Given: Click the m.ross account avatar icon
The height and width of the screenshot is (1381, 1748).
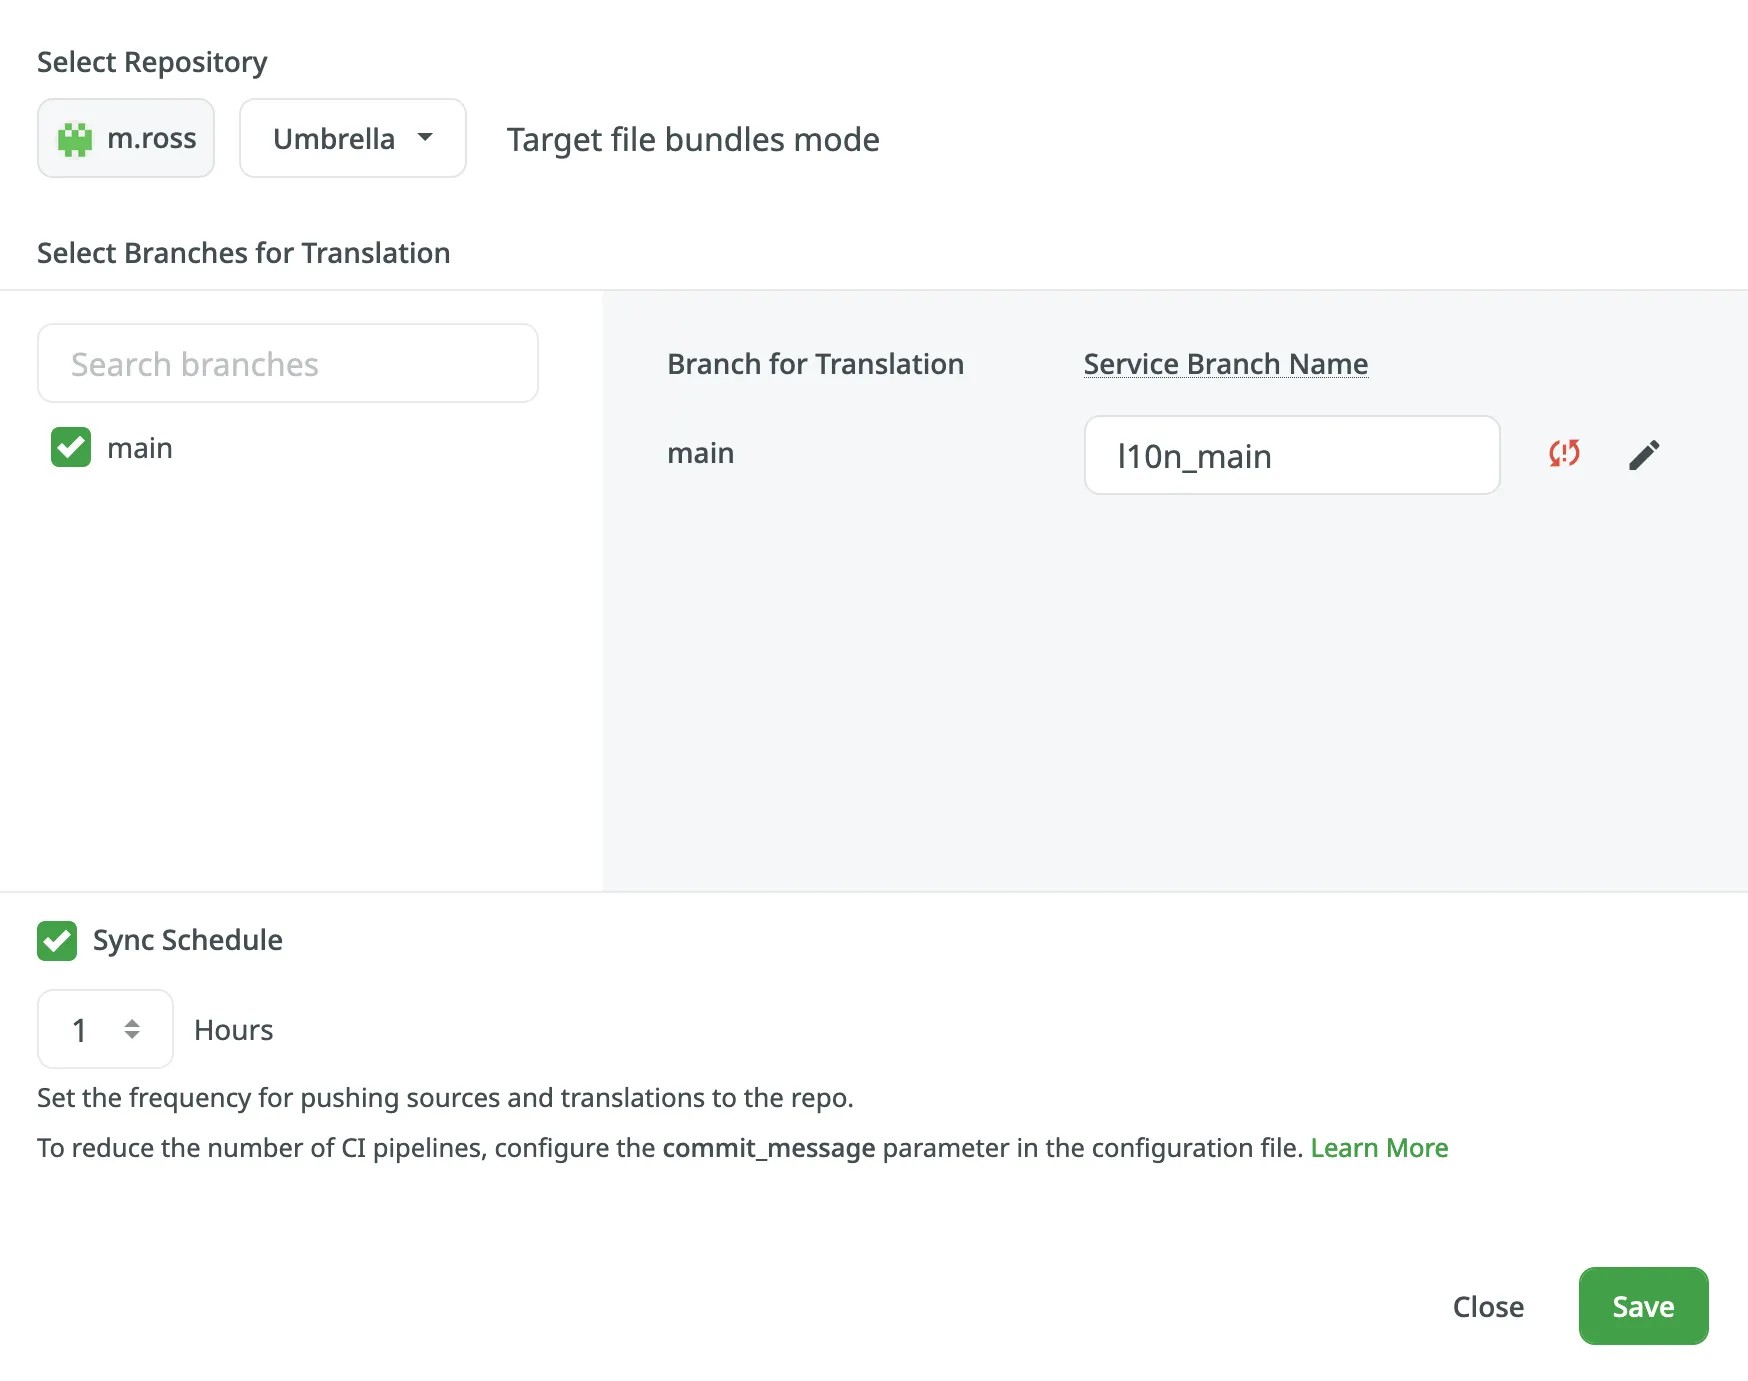Looking at the screenshot, I should point(75,139).
